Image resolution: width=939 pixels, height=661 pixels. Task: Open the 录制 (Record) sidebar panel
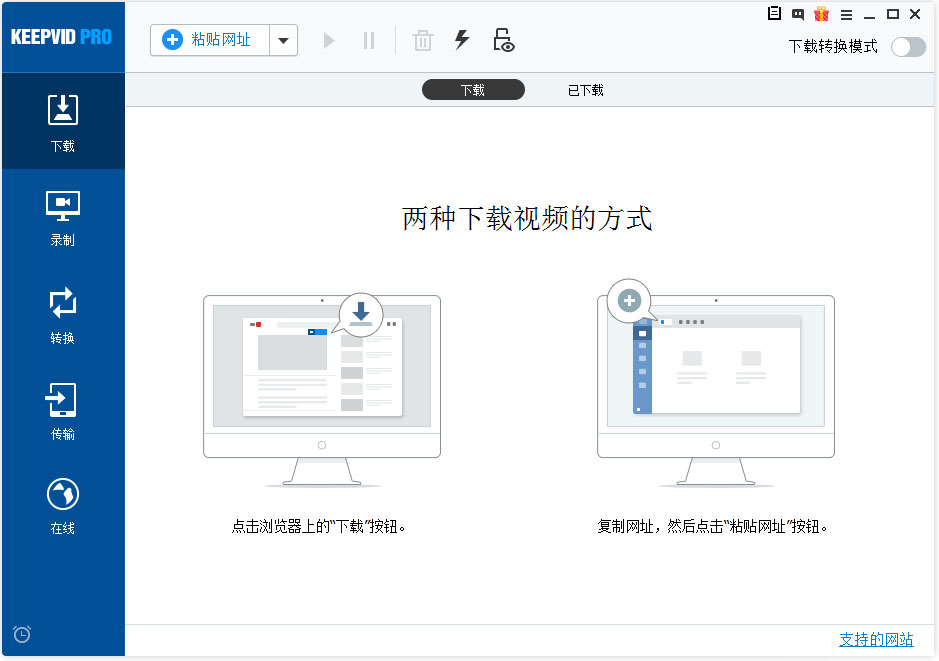[63, 218]
